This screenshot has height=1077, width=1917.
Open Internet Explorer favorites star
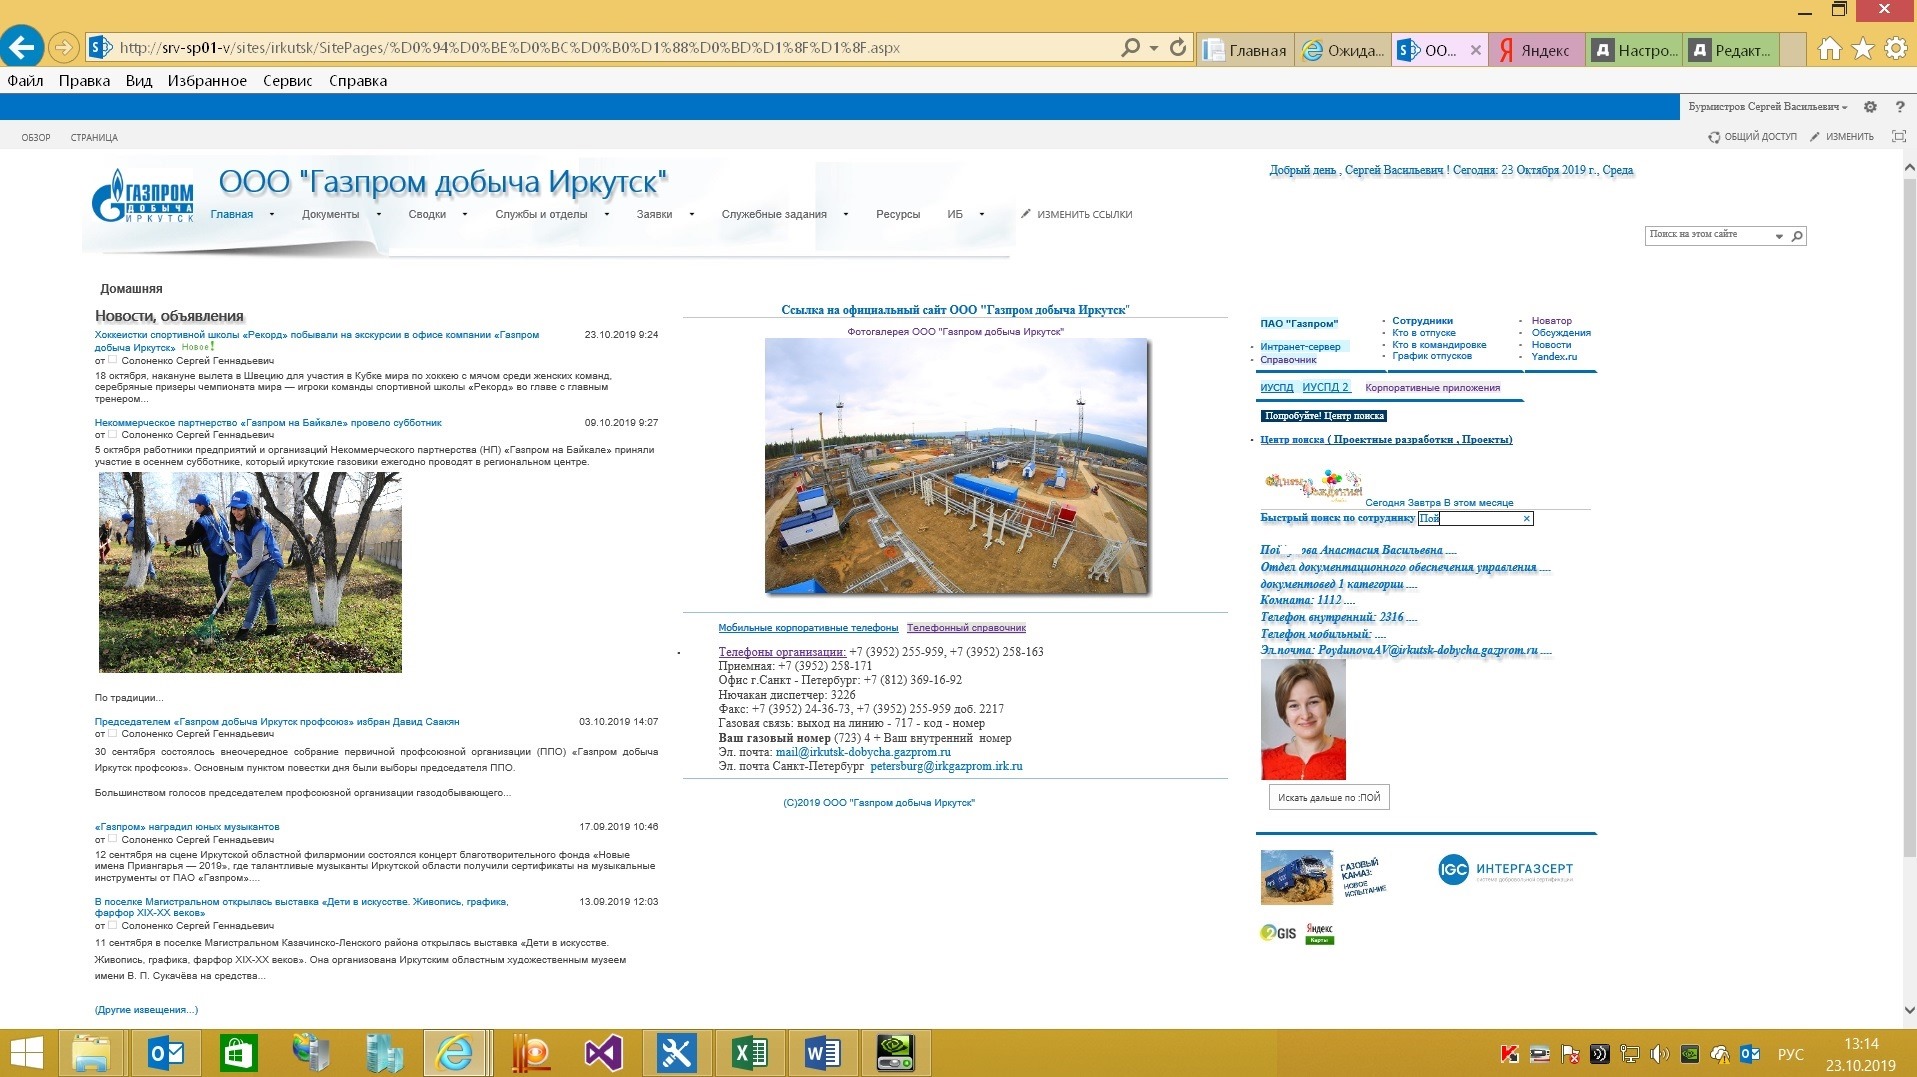[x=1862, y=48]
